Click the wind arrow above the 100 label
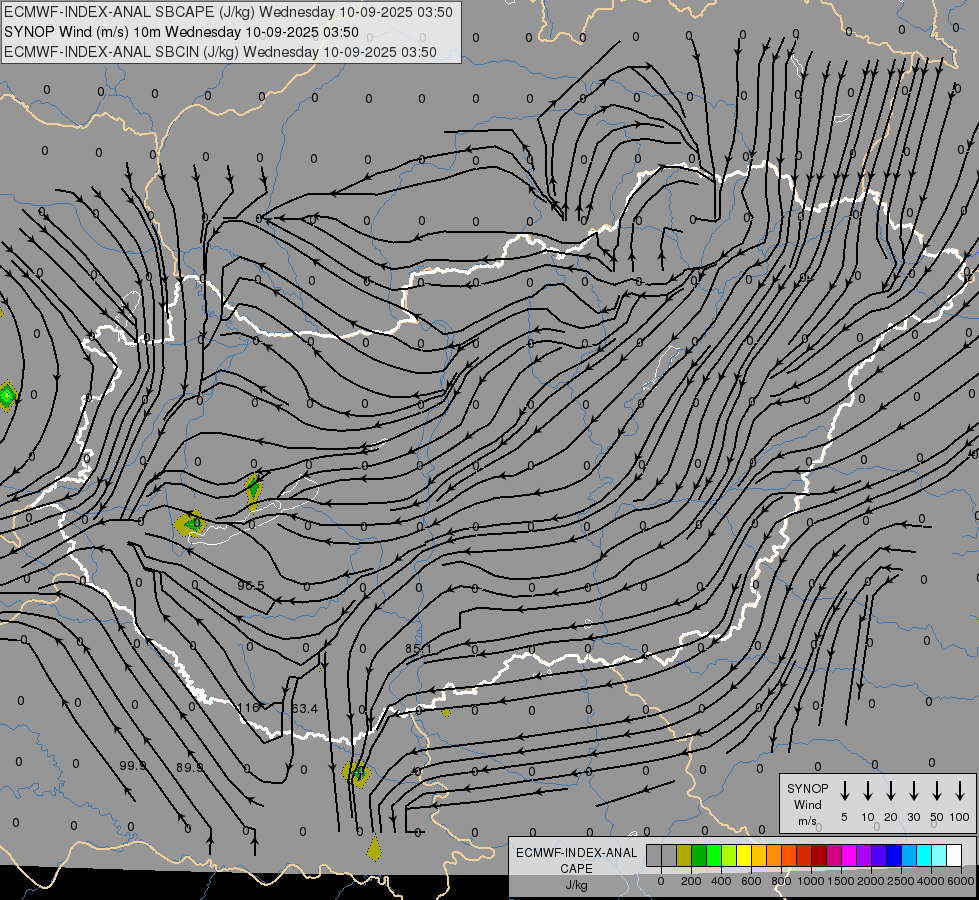 (x=960, y=790)
